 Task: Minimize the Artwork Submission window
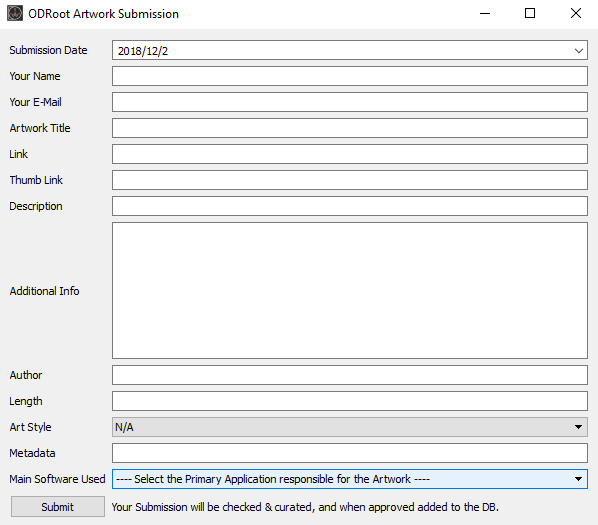pos(485,13)
